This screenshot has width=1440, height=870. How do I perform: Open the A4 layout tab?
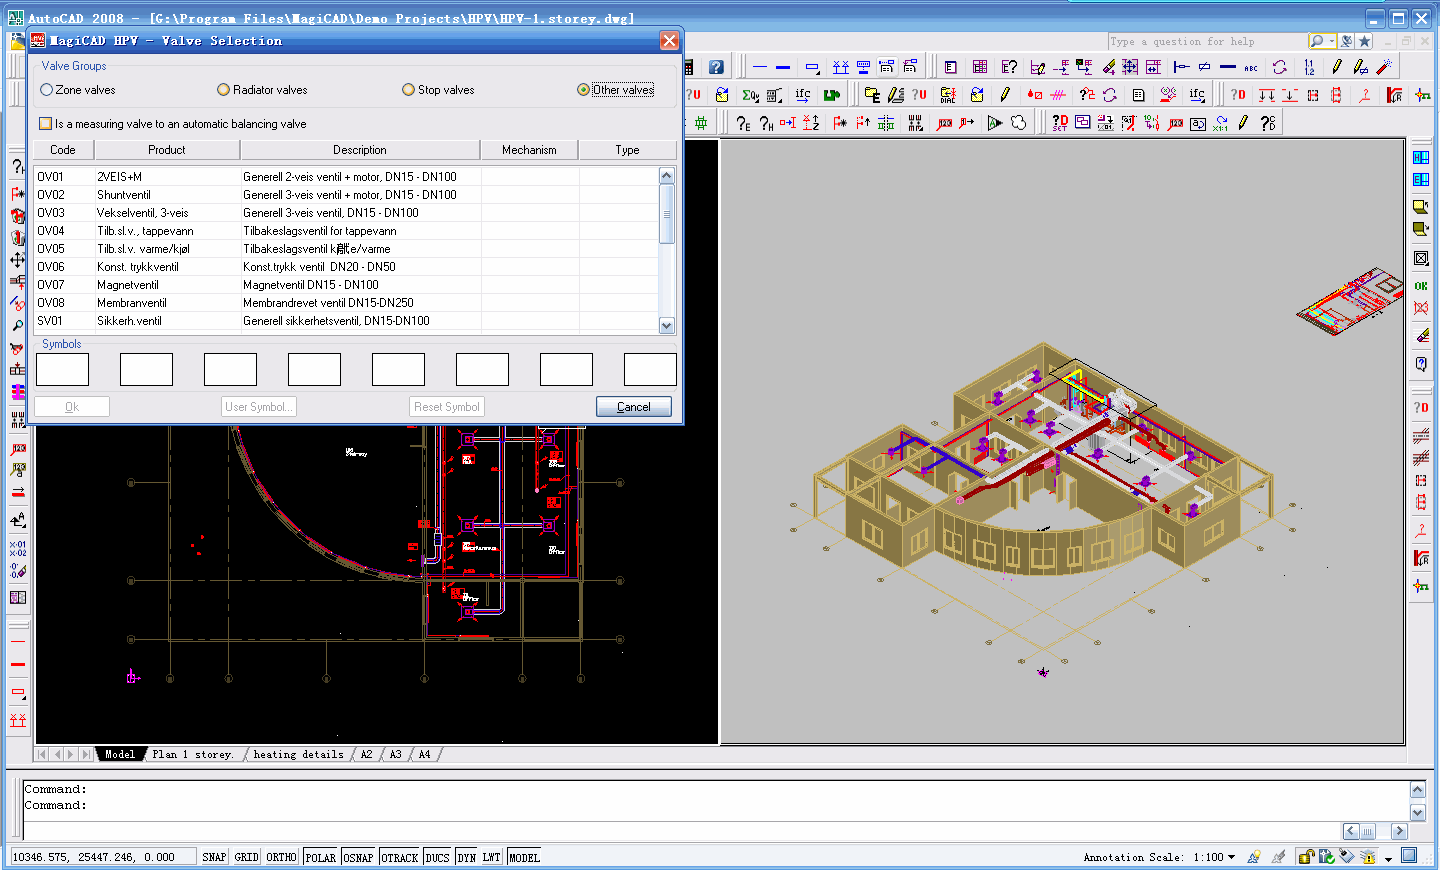[x=424, y=754]
